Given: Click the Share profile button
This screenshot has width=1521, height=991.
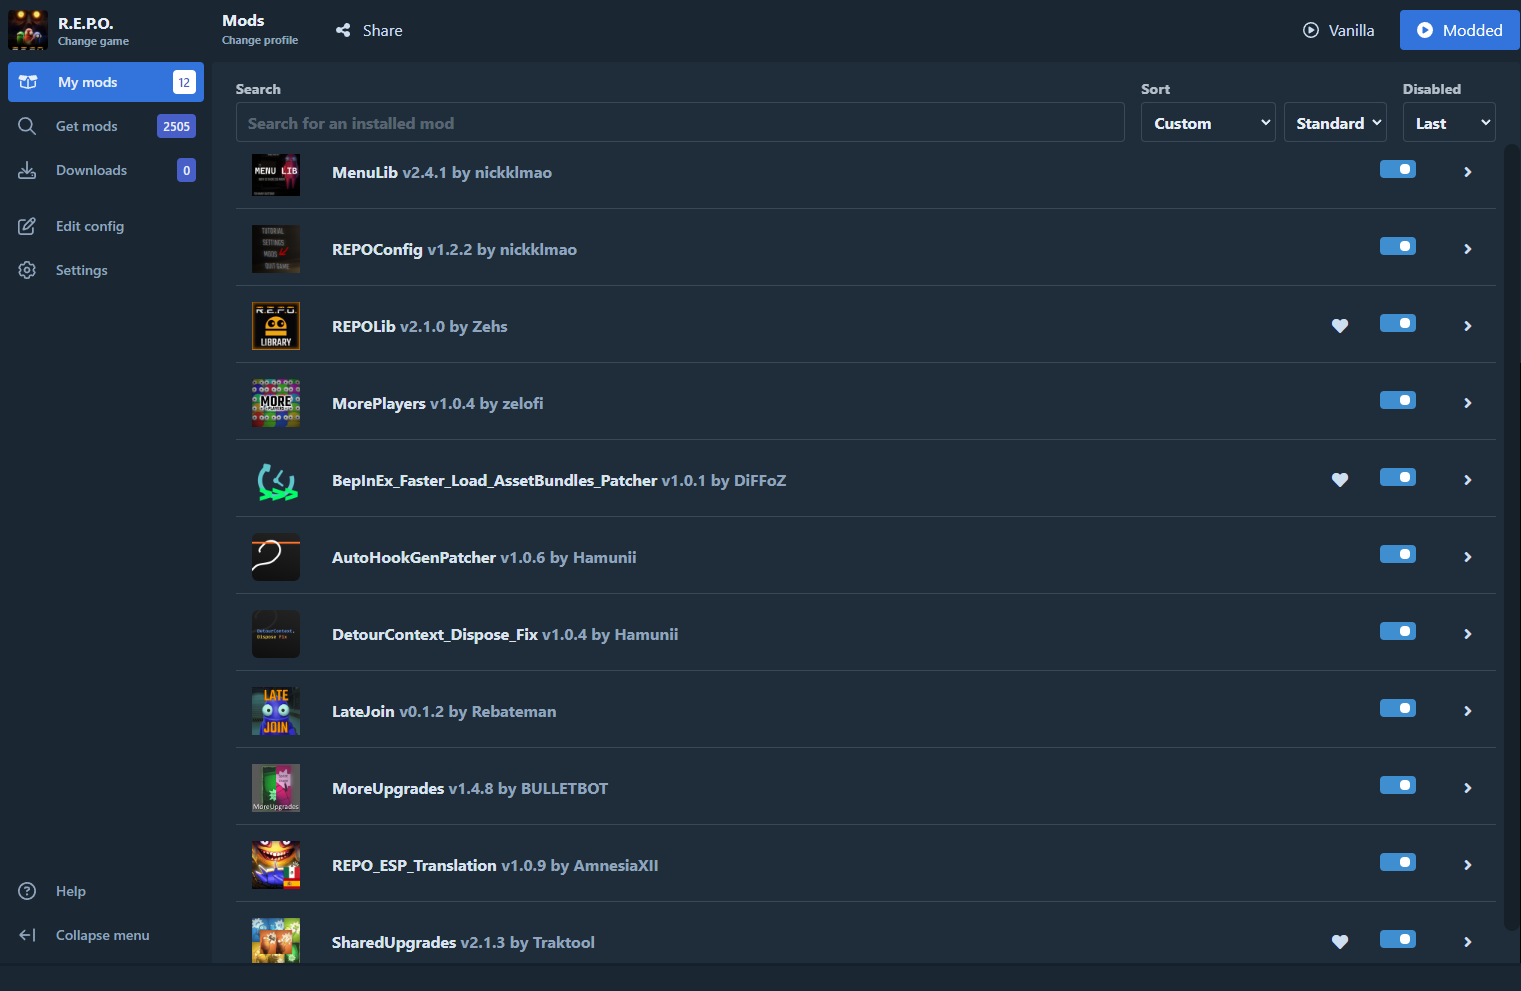Looking at the screenshot, I should (369, 30).
